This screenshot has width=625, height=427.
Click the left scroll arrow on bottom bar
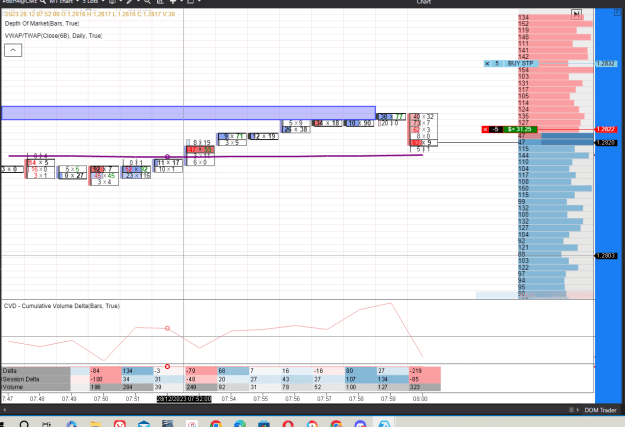click(4, 410)
